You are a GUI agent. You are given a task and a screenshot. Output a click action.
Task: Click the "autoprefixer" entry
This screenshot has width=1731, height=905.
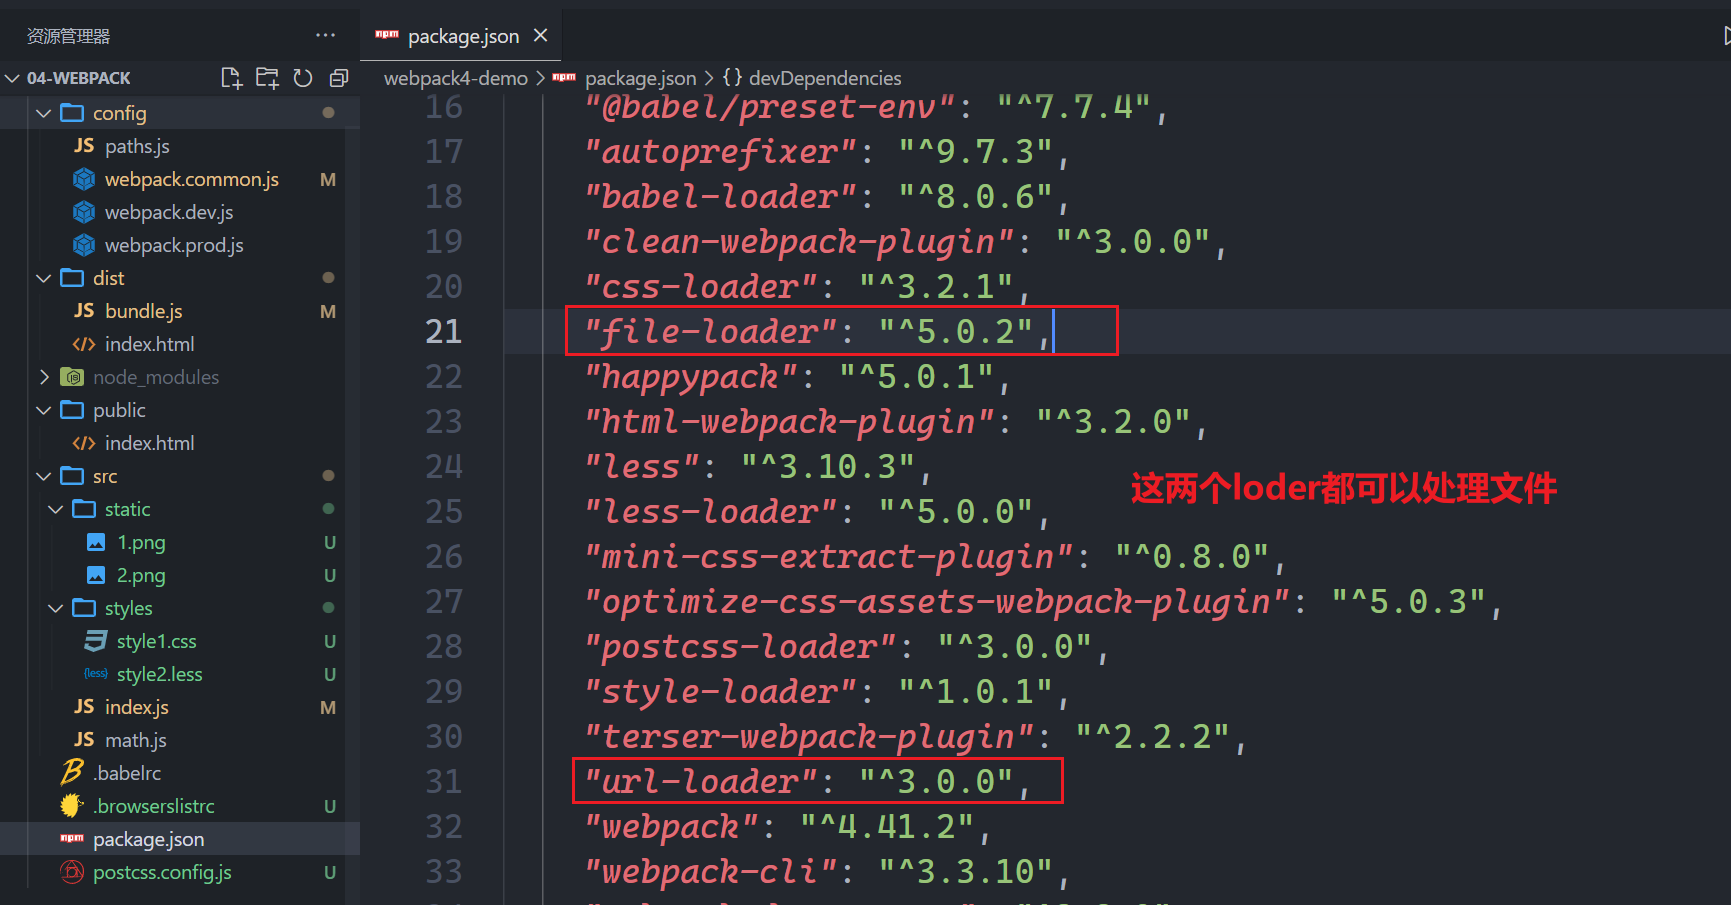(x=721, y=151)
